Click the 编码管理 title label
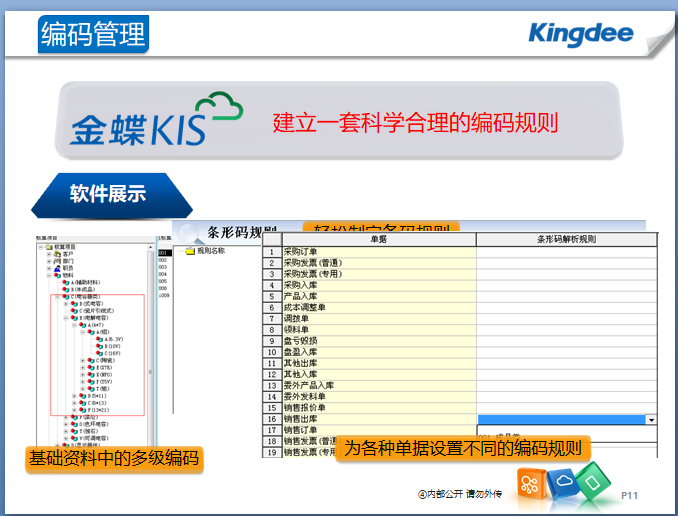Image resolution: width=678 pixels, height=516 pixels. [x=93, y=33]
